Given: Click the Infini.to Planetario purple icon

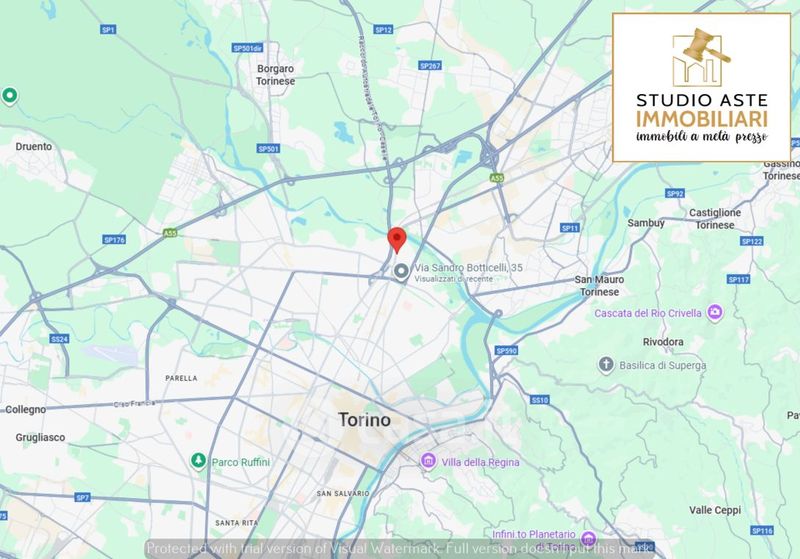Looking at the screenshot, I should (588, 539).
